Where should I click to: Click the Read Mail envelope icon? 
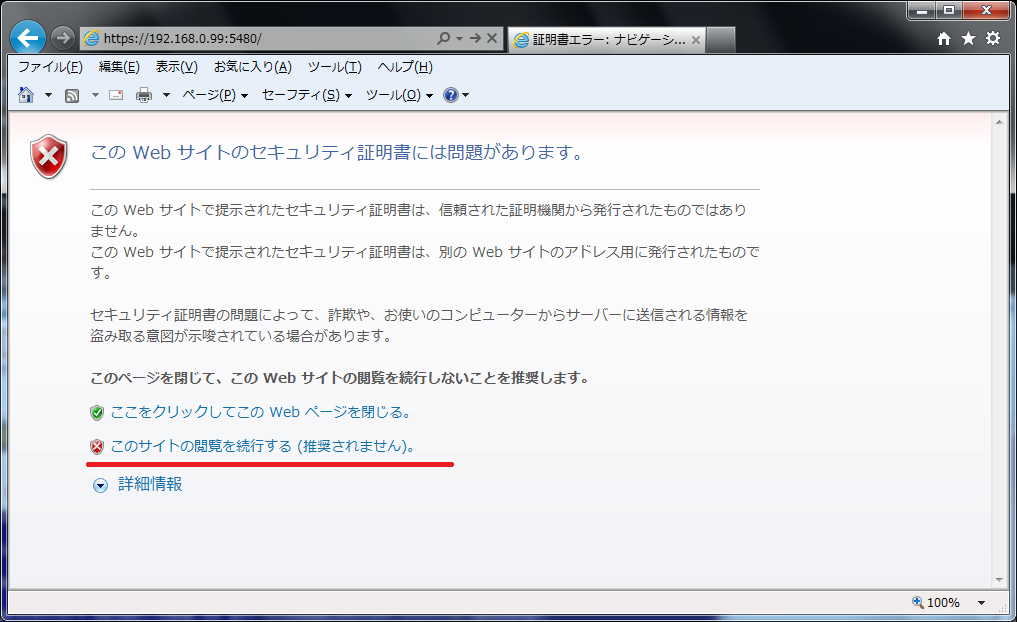116,95
